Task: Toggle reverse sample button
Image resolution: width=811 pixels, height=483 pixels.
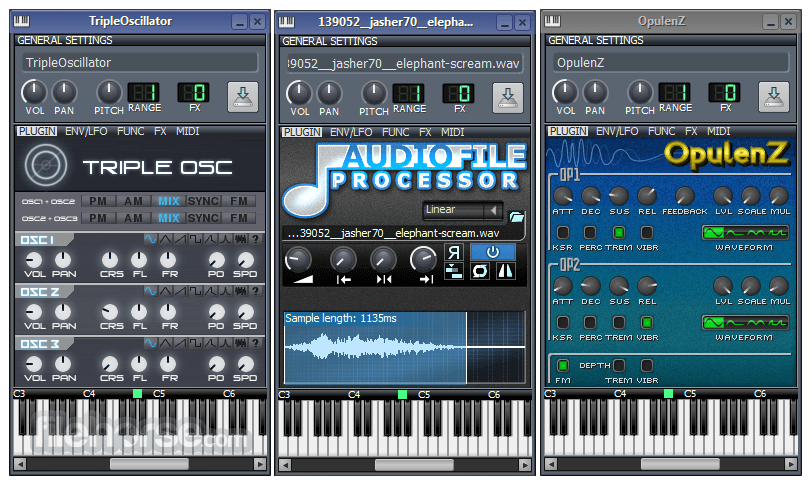Action: [454, 252]
